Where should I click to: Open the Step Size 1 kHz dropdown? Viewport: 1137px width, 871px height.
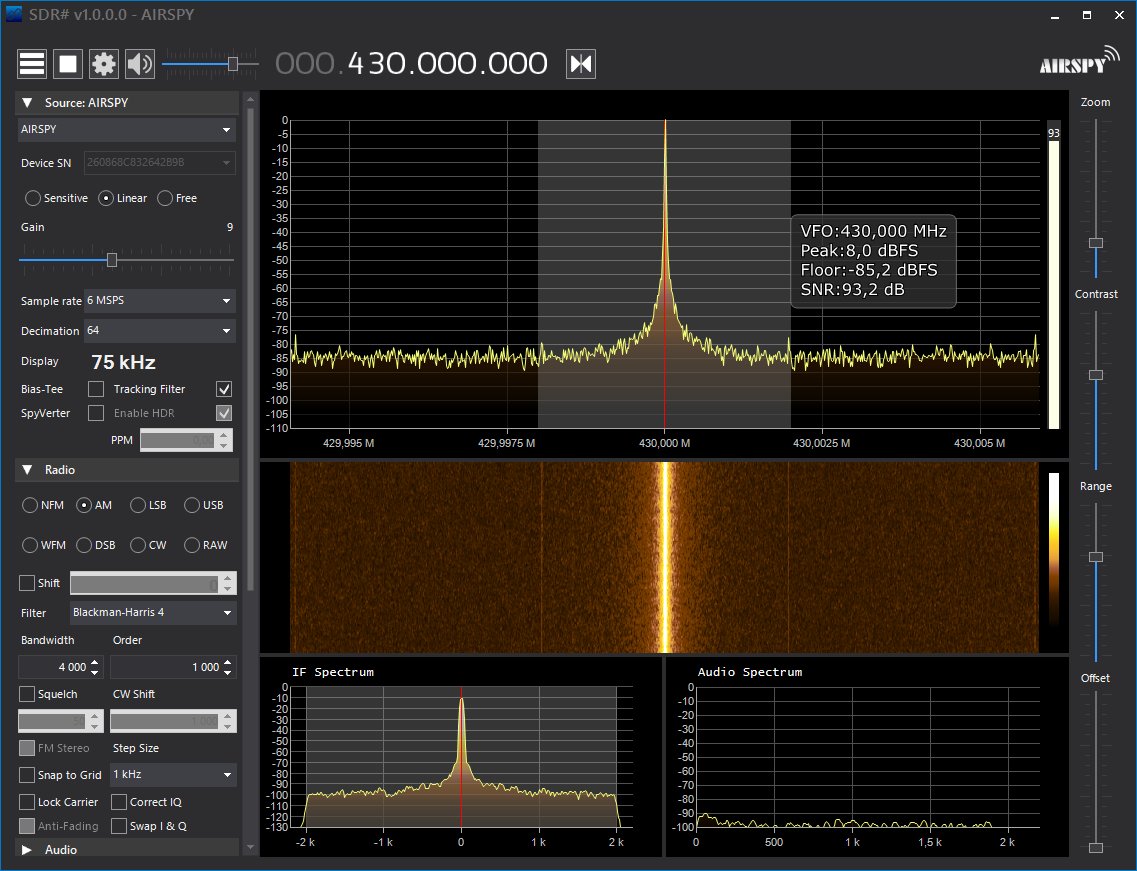173,775
